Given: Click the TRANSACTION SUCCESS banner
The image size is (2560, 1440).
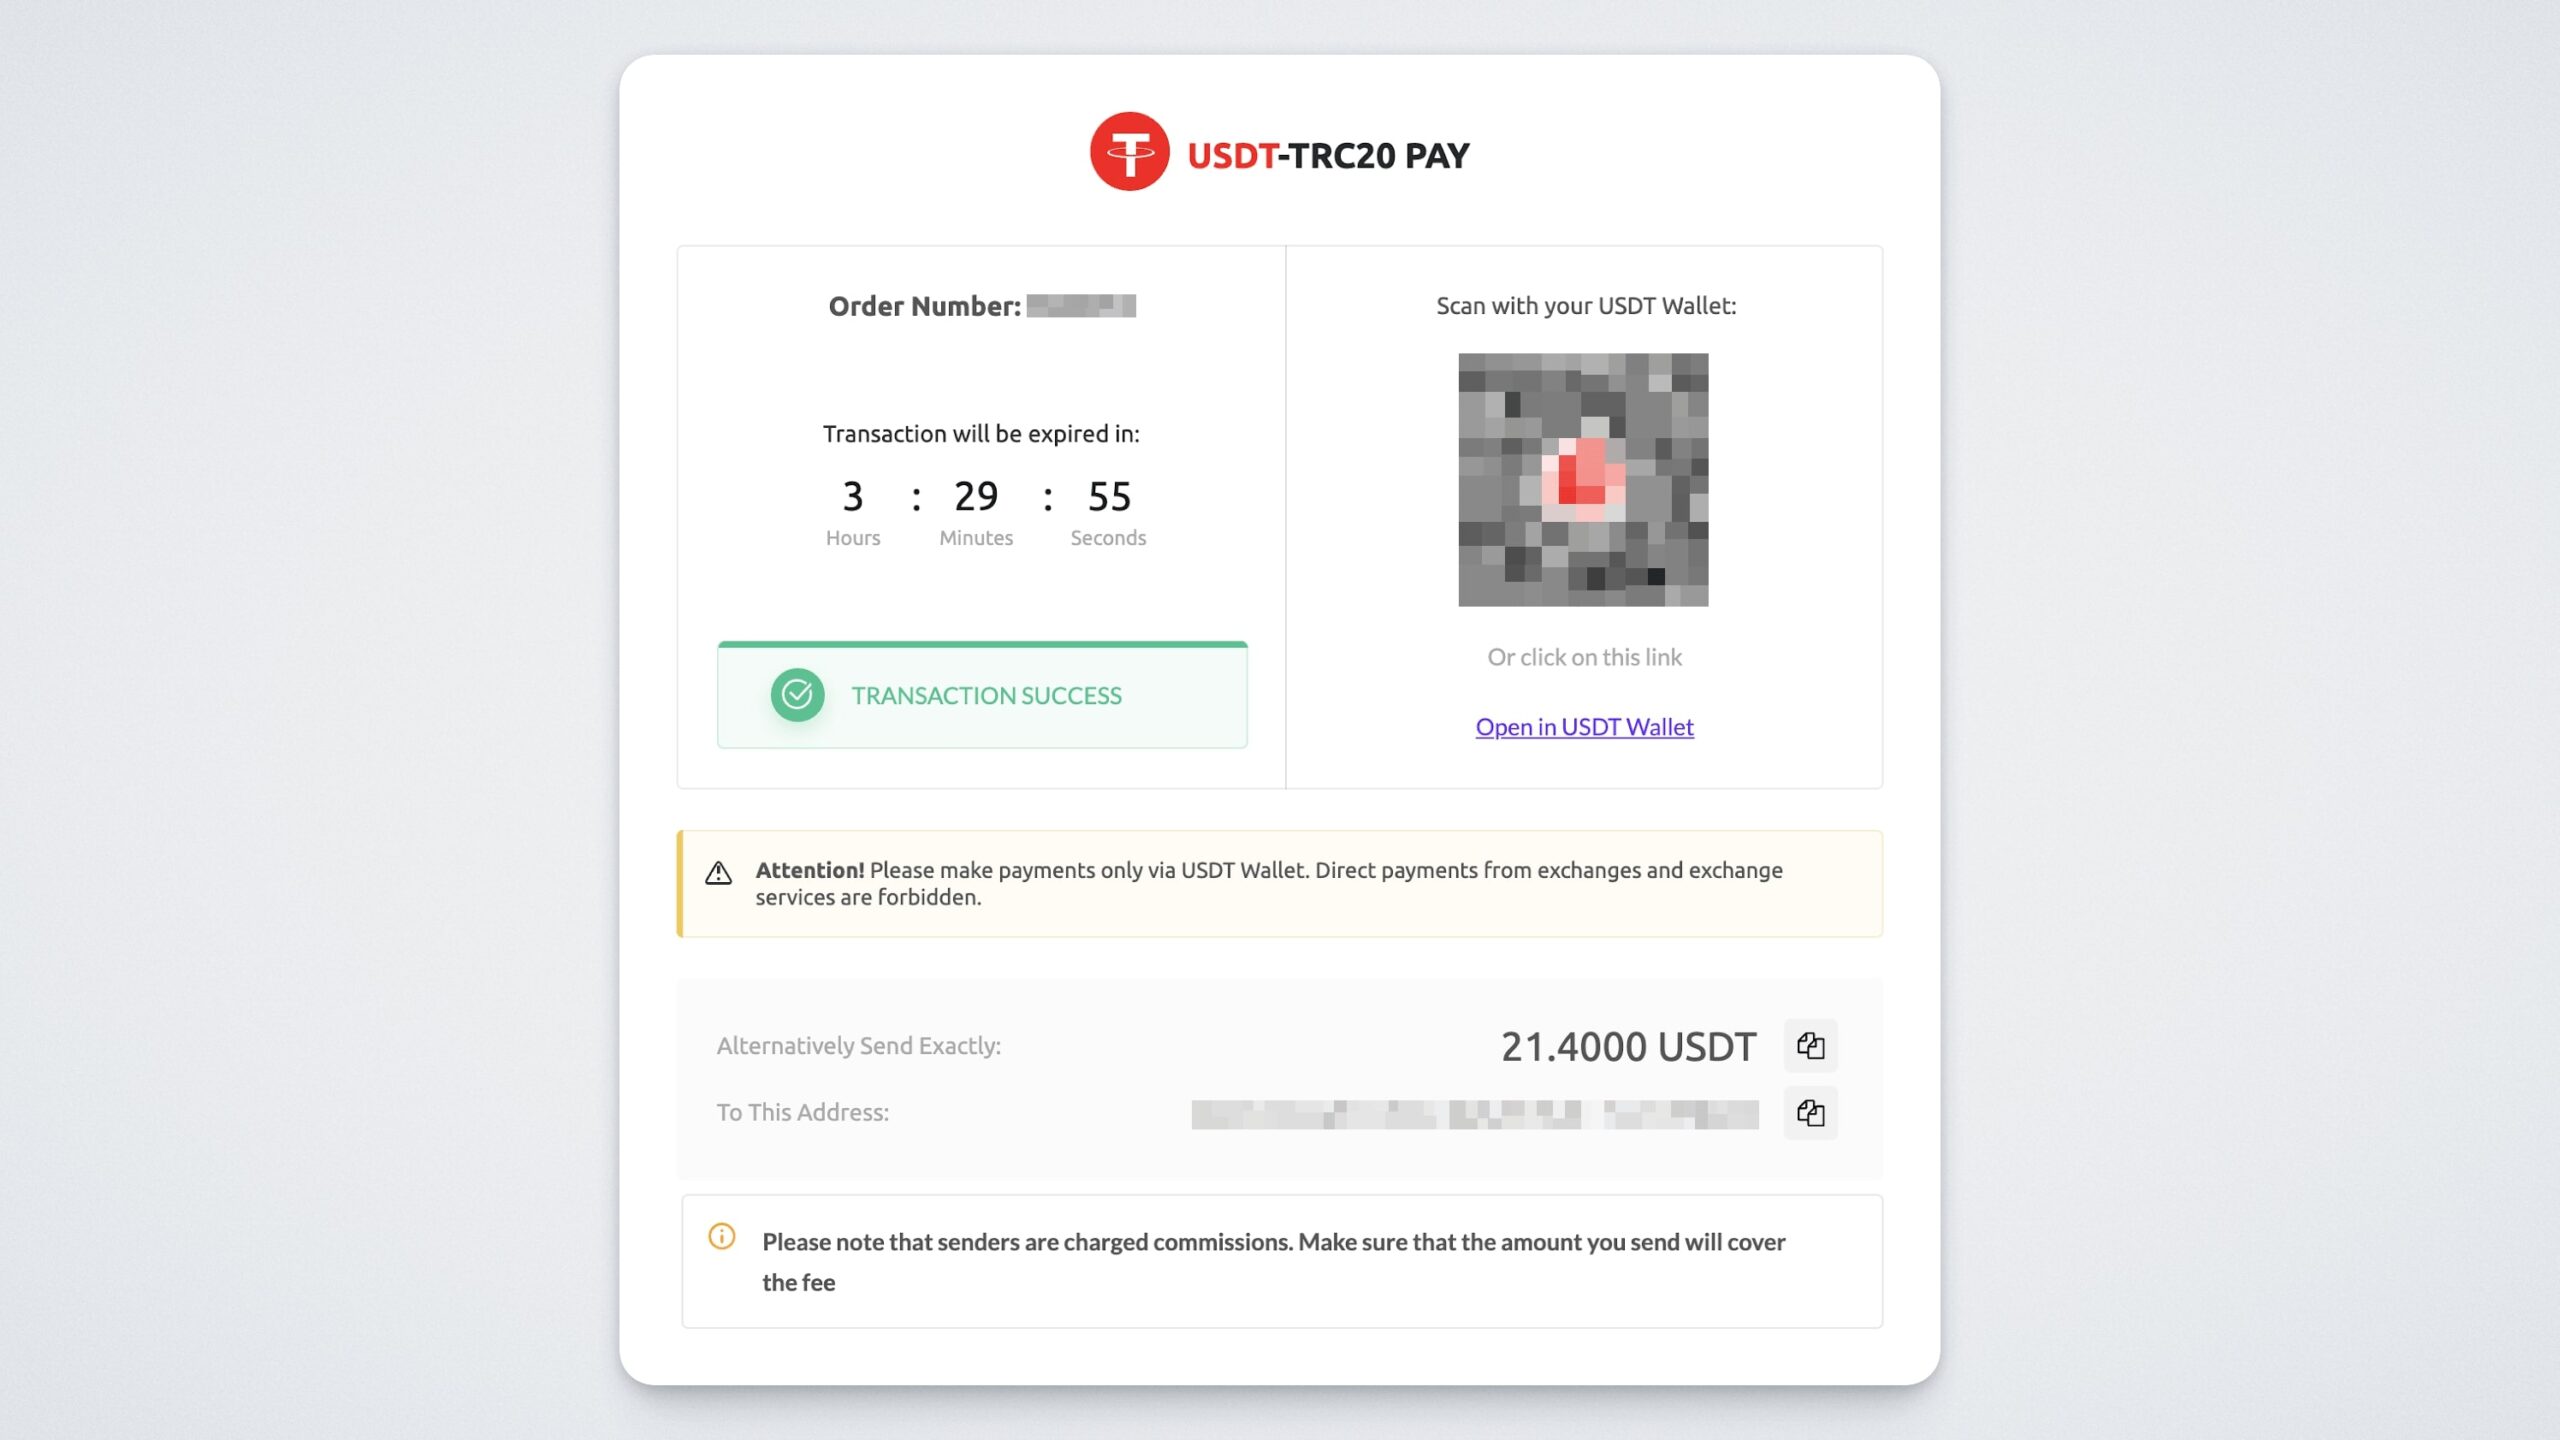Looking at the screenshot, I should pos(982,695).
